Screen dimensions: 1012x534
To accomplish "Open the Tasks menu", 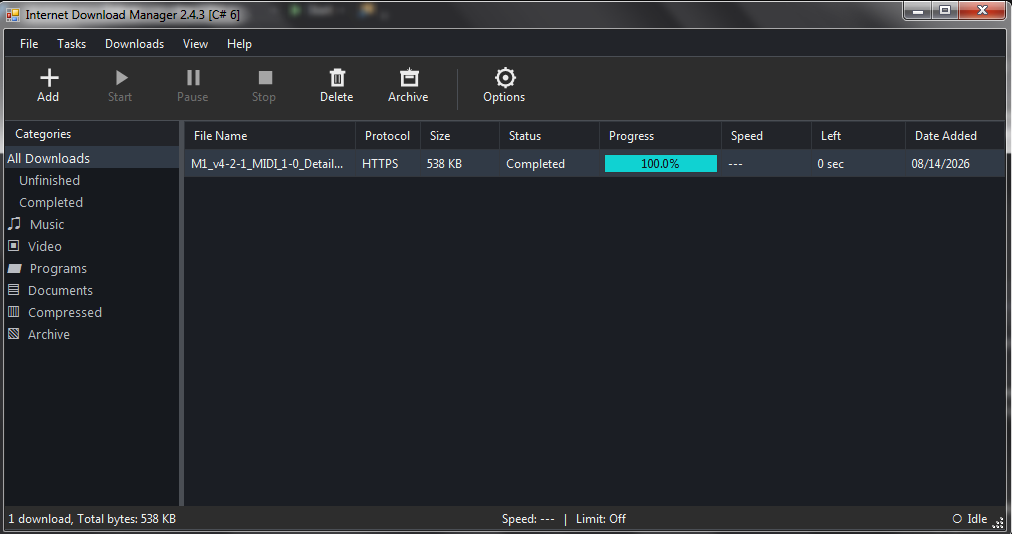I will coord(72,44).
